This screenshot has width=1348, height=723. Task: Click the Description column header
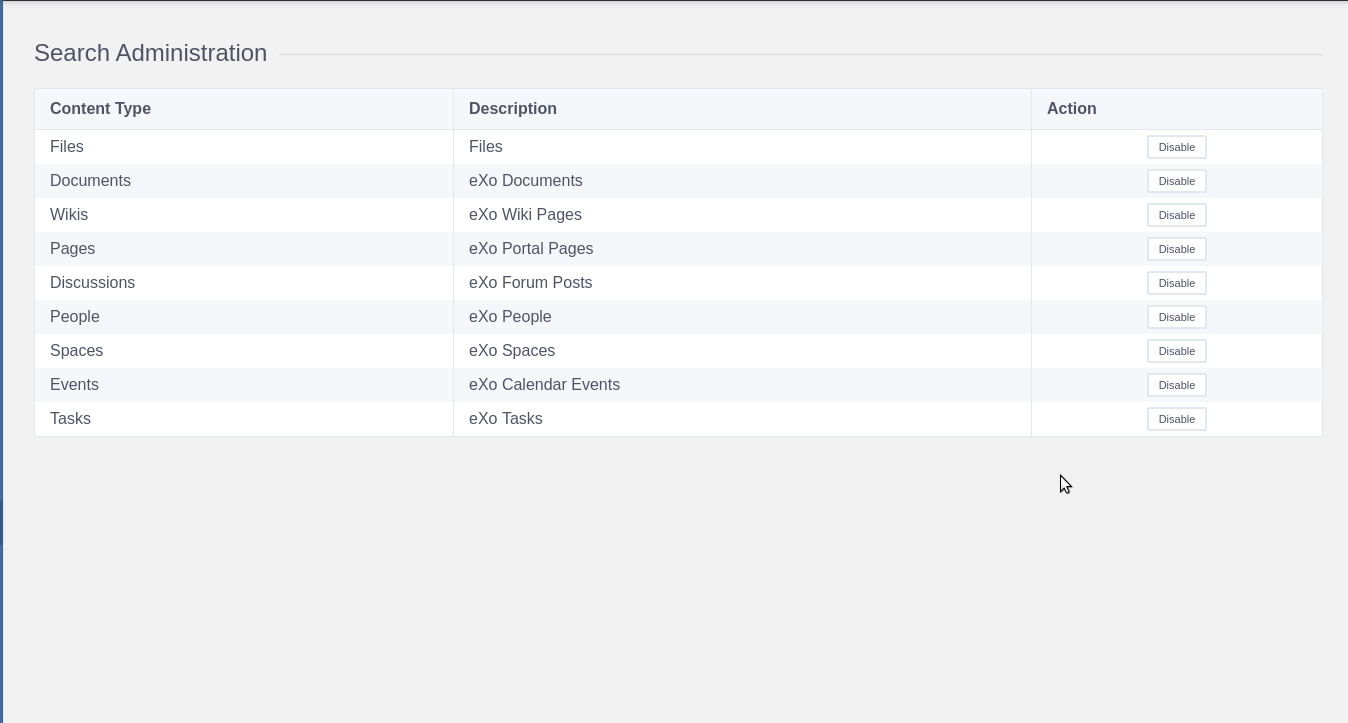[512, 109]
